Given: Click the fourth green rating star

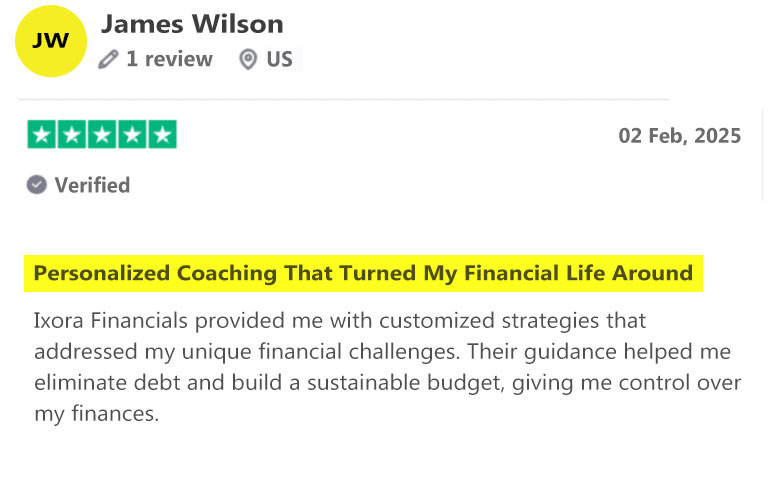Looking at the screenshot, I should tap(132, 134).
